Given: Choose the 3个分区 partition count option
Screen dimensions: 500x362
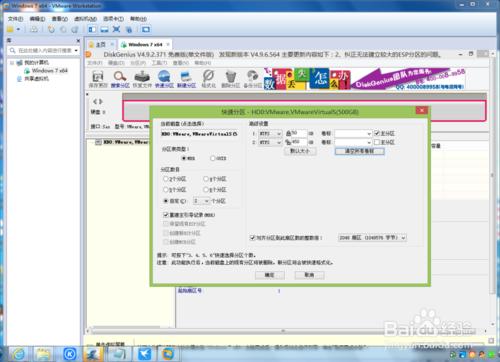Looking at the screenshot, I should 174,179.
